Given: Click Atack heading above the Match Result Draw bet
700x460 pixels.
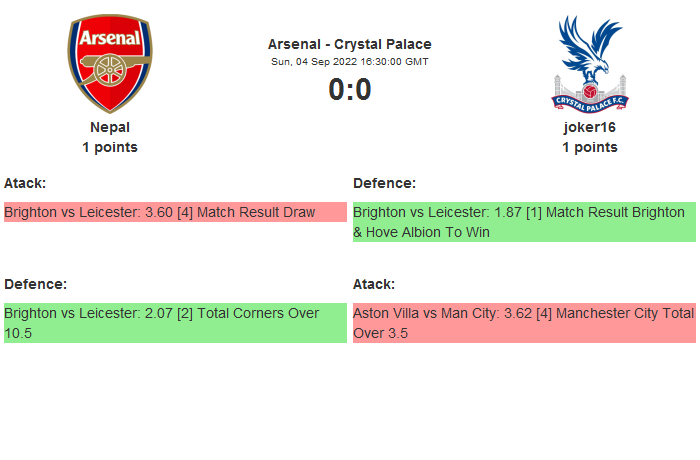Looking at the screenshot, I should [x=25, y=183].
